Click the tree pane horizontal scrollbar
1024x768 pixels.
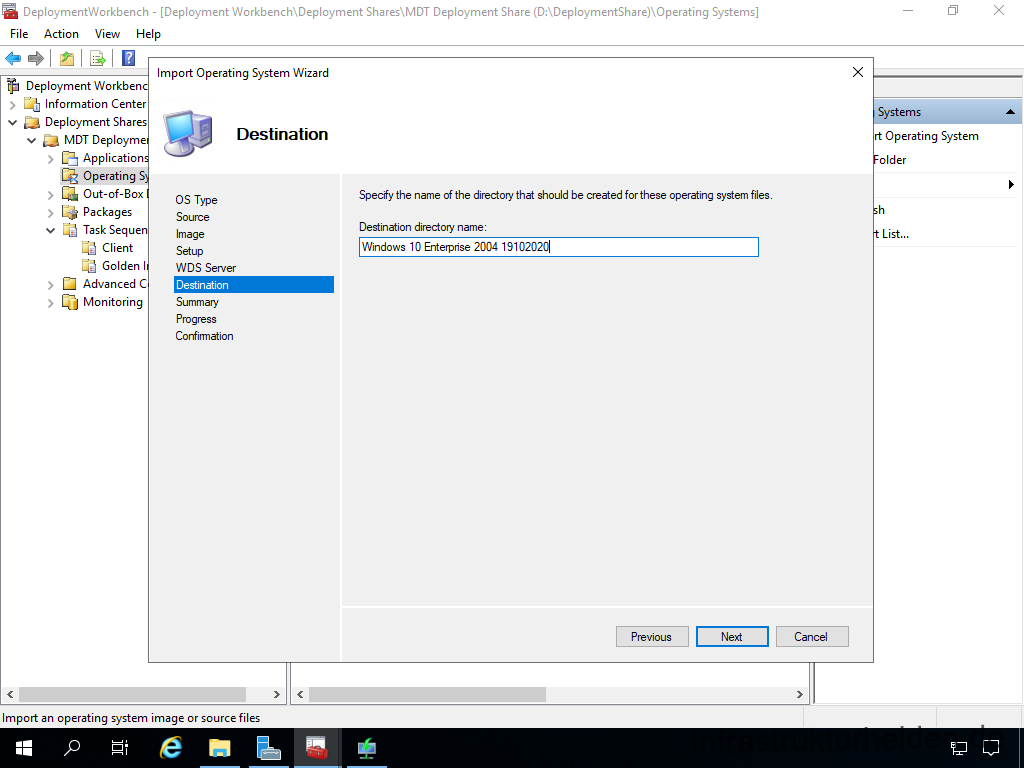point(133,694)
